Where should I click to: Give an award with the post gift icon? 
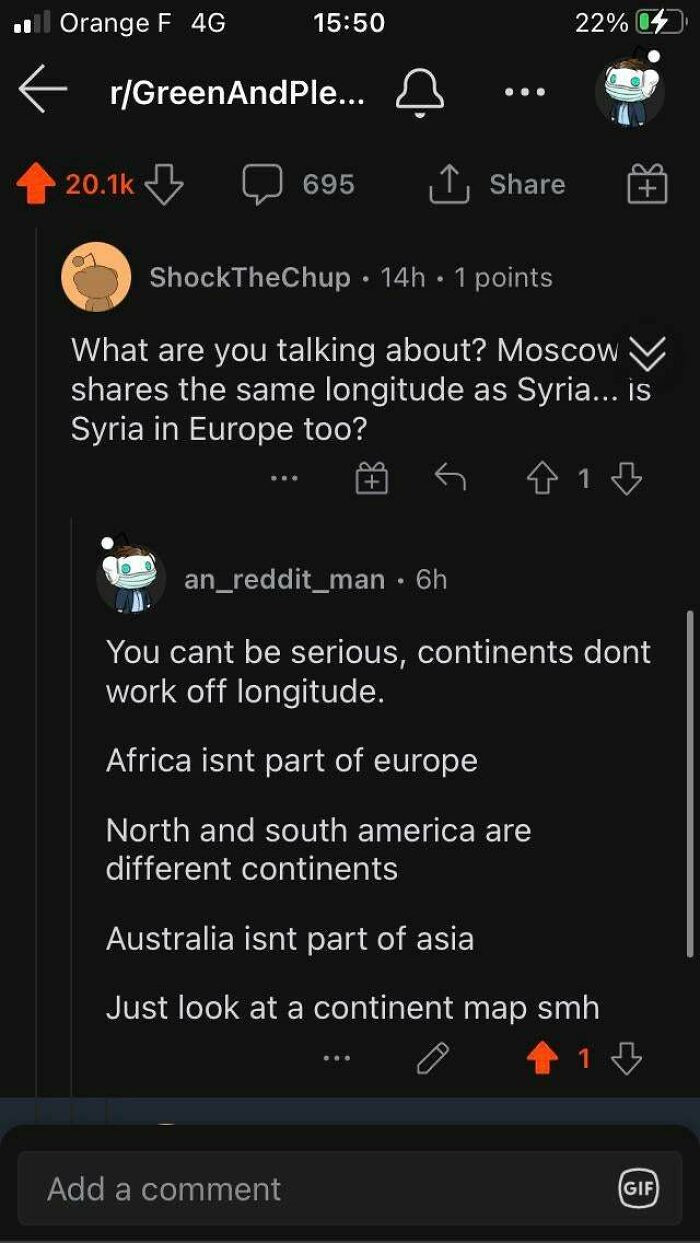(x=645, y=184)
